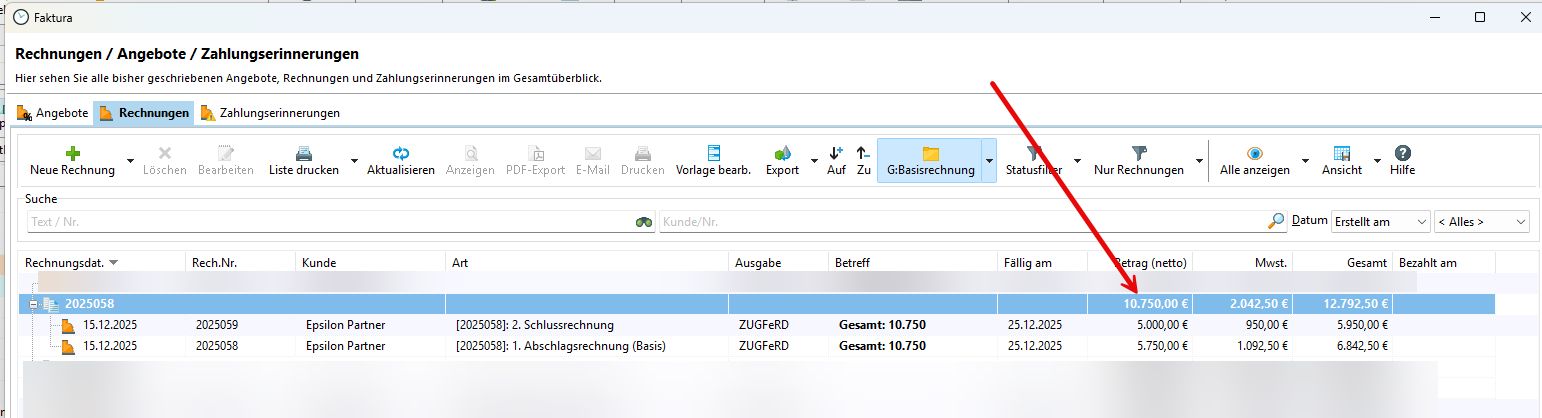Click the Export icon
The height and width of the screenshot is (418, 1542).
point(782,154)
